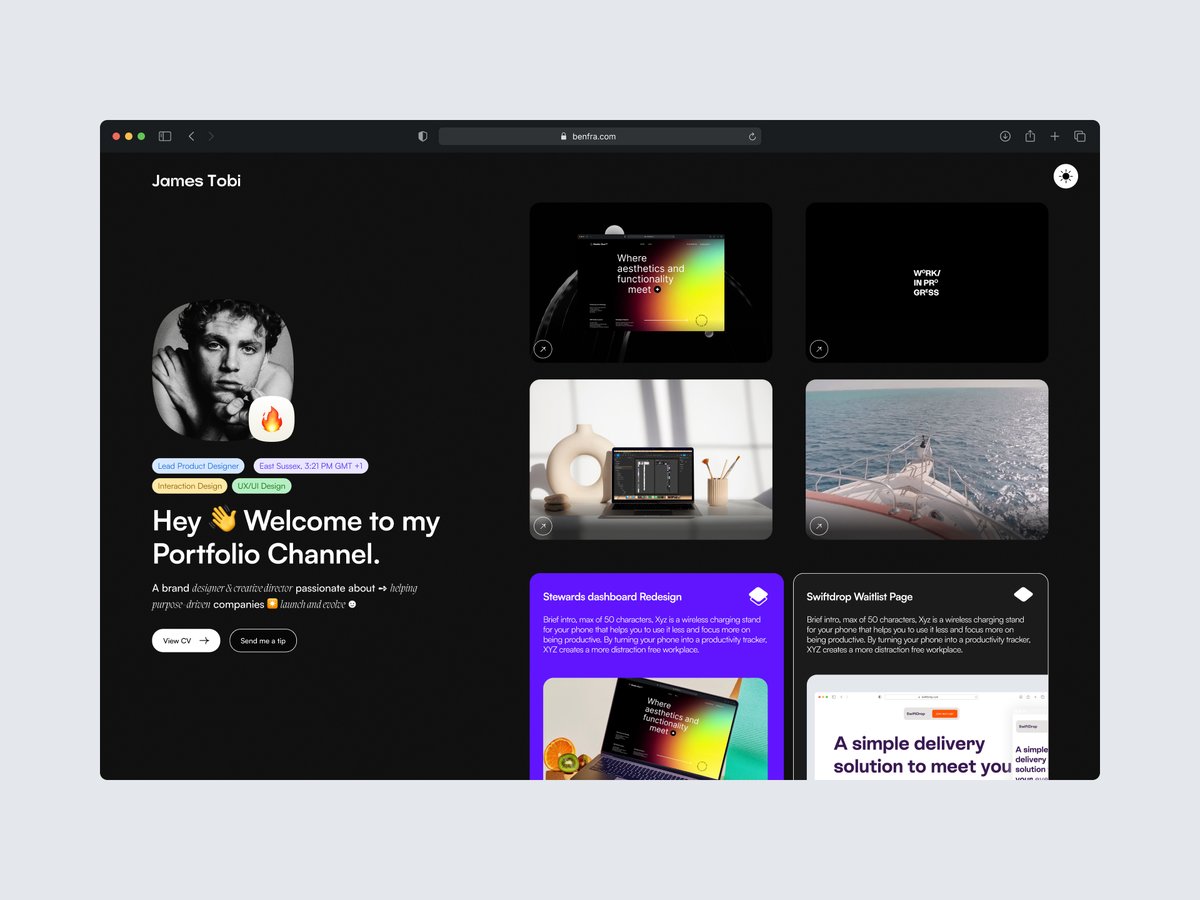Open the Safari downloads icon

click(x=1005, y=136)
